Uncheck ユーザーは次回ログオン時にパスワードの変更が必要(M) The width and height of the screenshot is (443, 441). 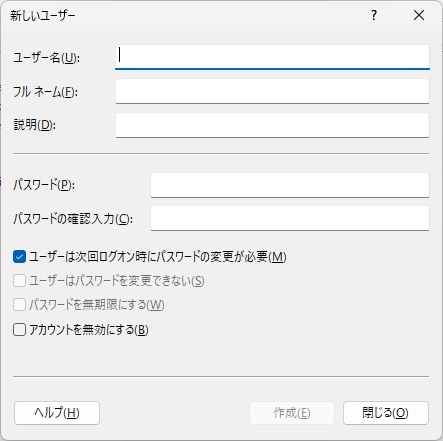point(19,257)
